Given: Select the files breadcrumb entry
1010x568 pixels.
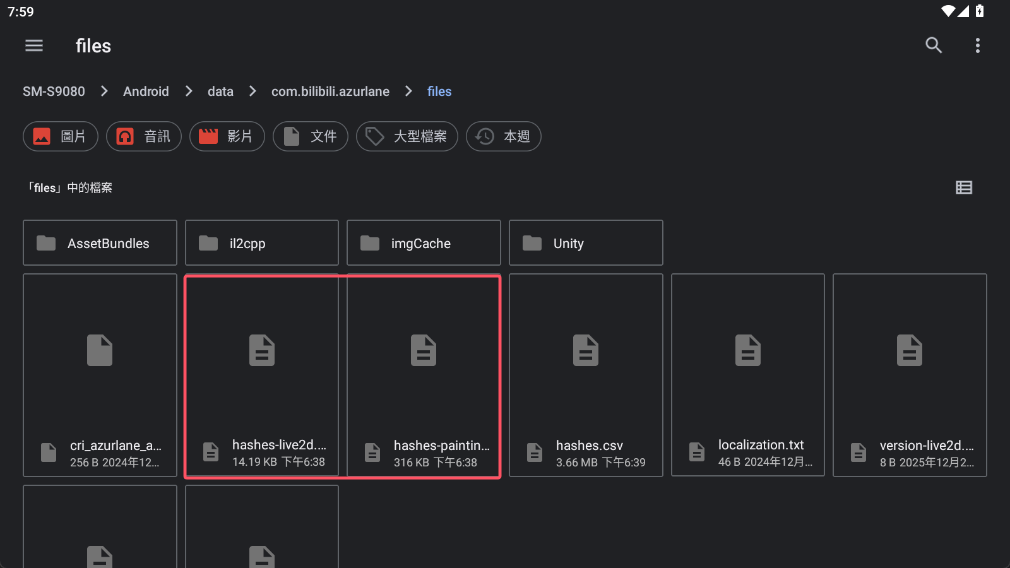Looking at the screenshot, I should click(439, 91).
